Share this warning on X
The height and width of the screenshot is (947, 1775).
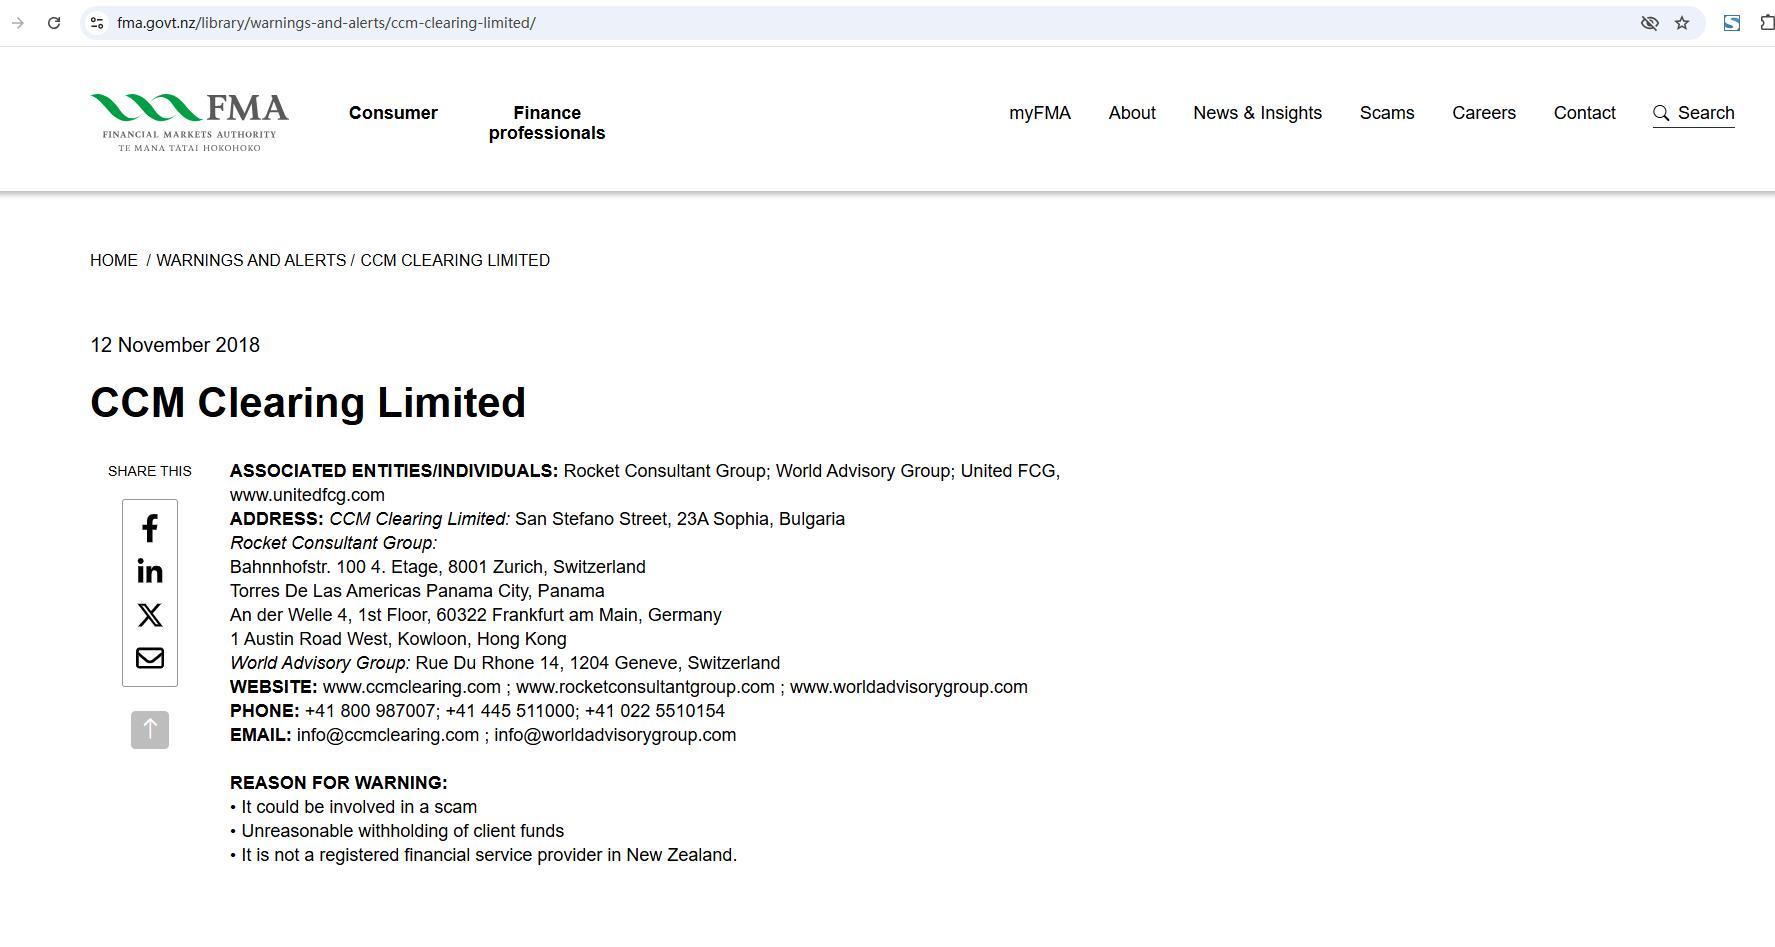(x=150, y=615)
